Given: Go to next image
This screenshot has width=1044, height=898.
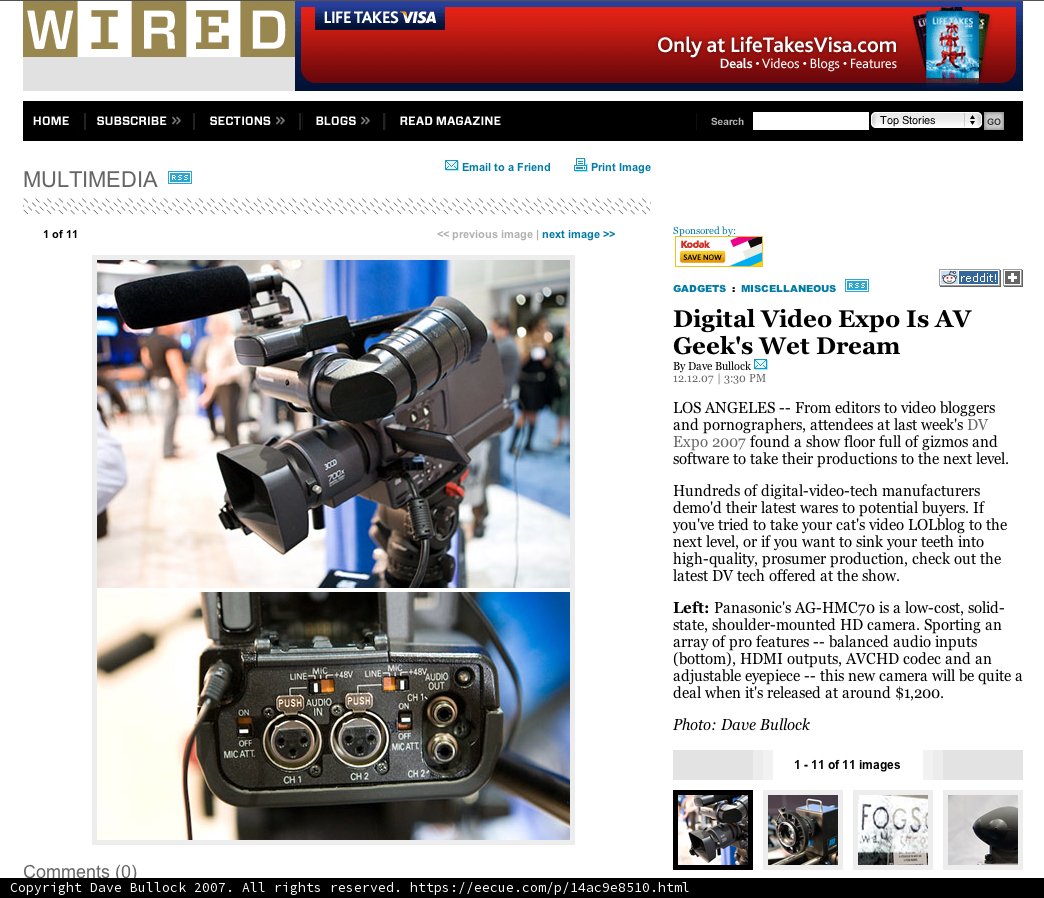Looking at the screenshot, I should (579, 234).
